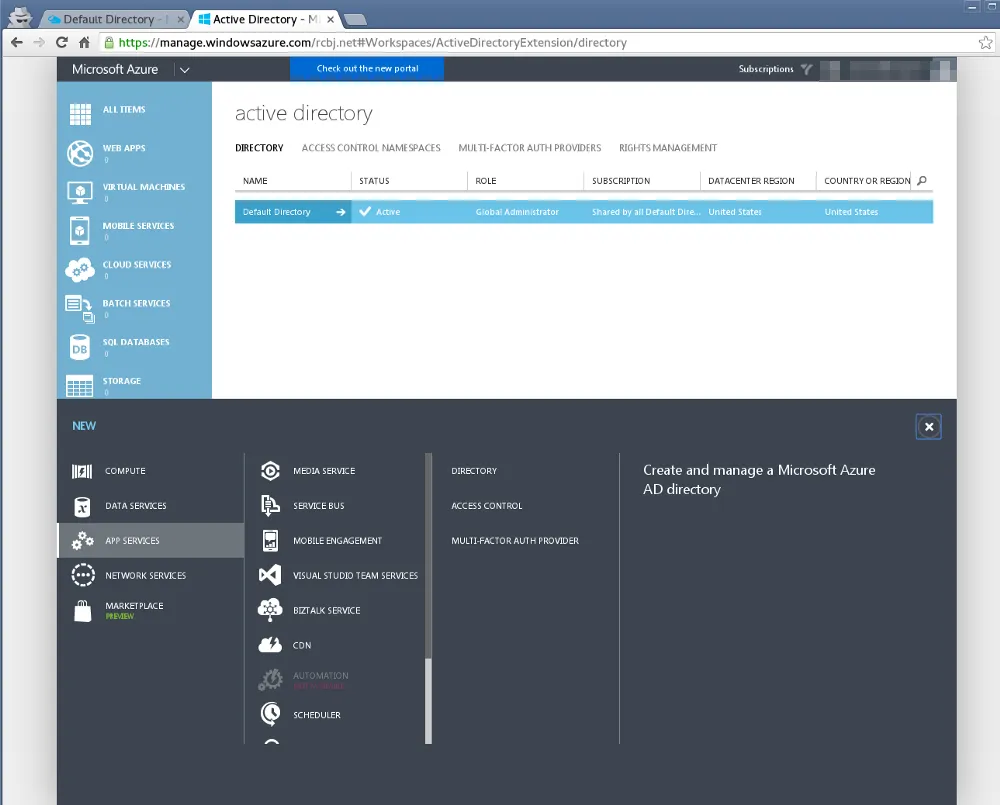1000x805 pixels.
Task: Close the Default Directory browser tab
Action: click(x=180, y=20)
